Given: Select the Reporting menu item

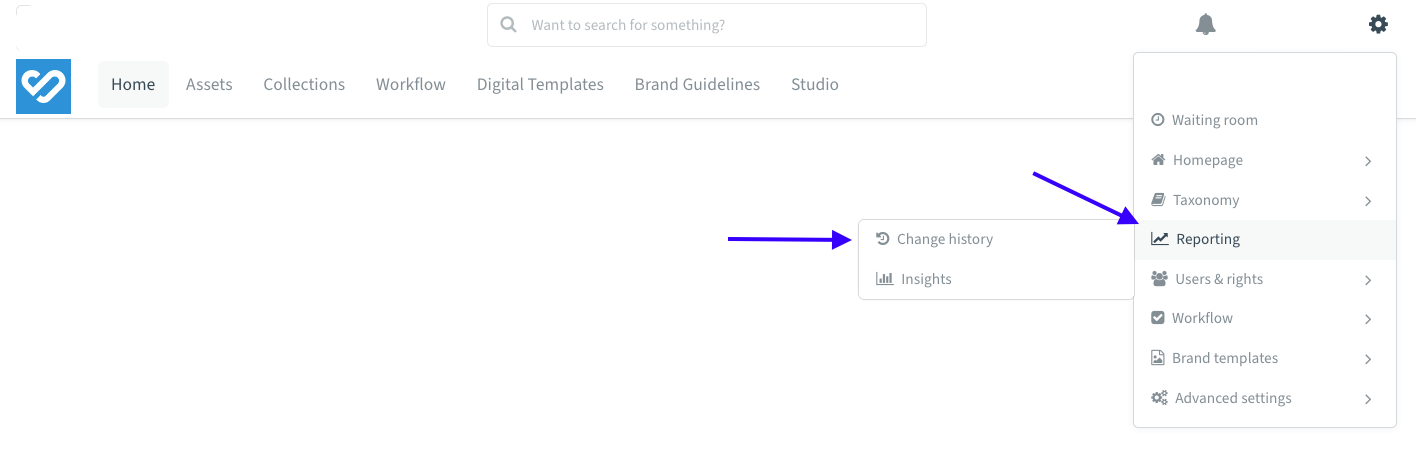Looking at the screenshot, I should click(x=1265, y=239).
